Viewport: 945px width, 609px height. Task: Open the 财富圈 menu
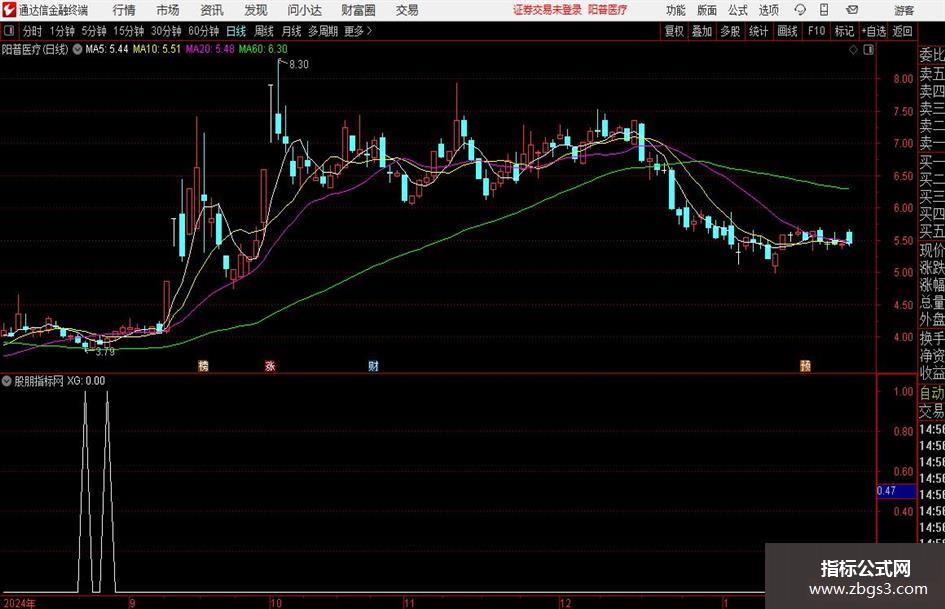358,10
